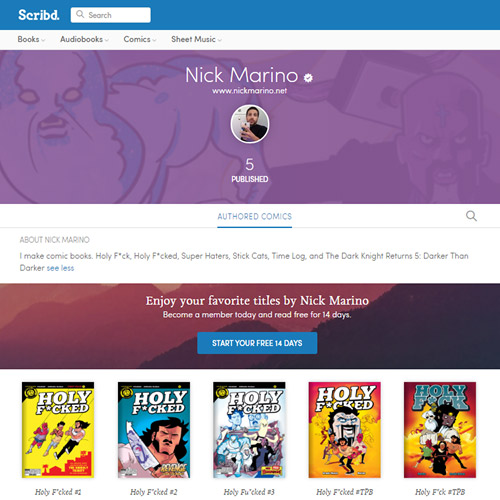500x500 pixels.
Task: Open the Holy F*cked #1 cover
Action: [58, 430]
